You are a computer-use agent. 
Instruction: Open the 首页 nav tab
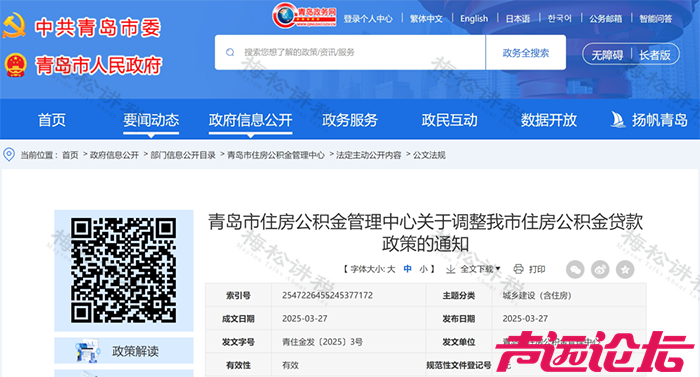[52, 120]
